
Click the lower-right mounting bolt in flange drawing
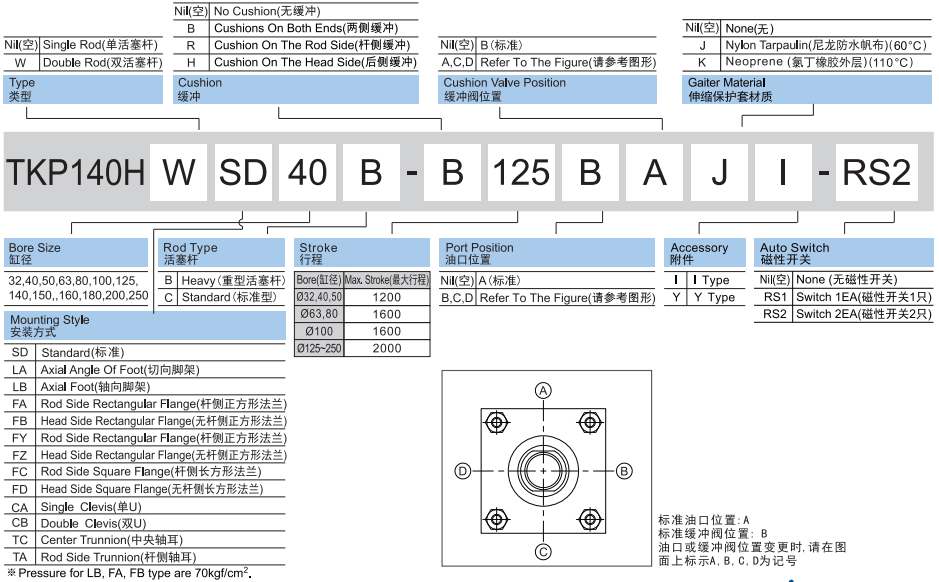coord(590,519)
